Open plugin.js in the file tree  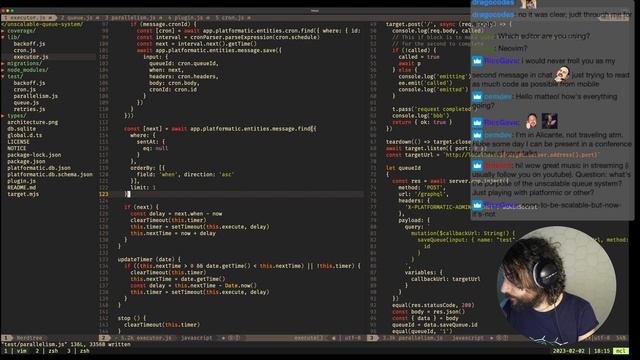tap(21, 181)
